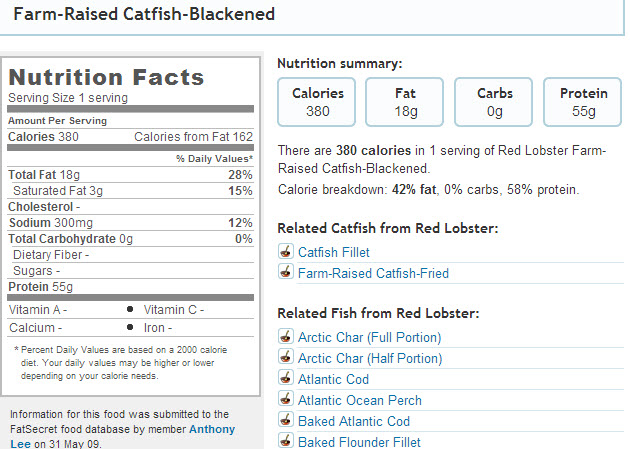Screen dimensions: 630x449
Task: Click the Protein 55g summary box
Action: click(583, 102)
